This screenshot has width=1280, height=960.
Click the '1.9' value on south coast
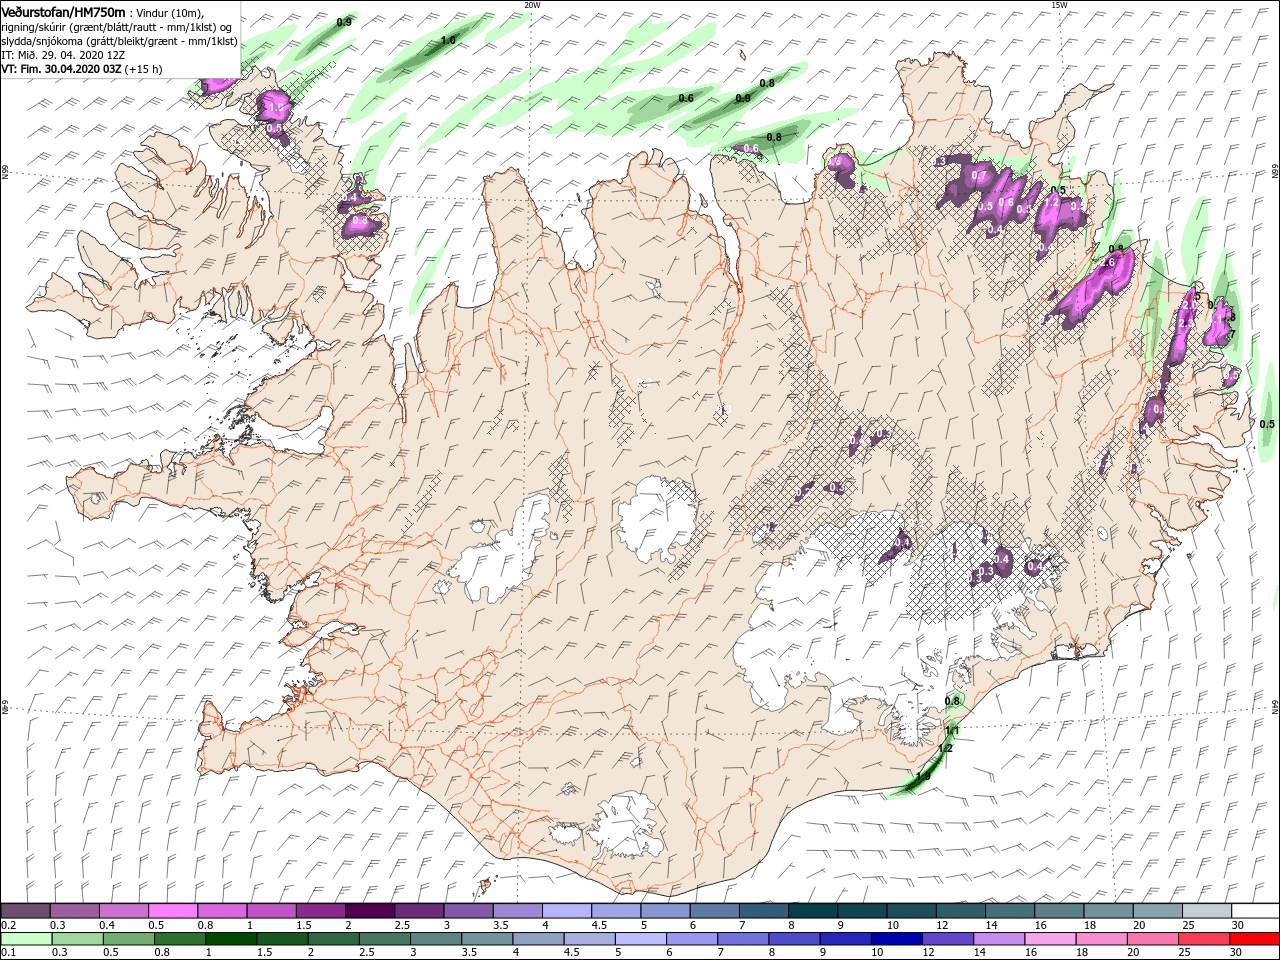coord(922,776)
